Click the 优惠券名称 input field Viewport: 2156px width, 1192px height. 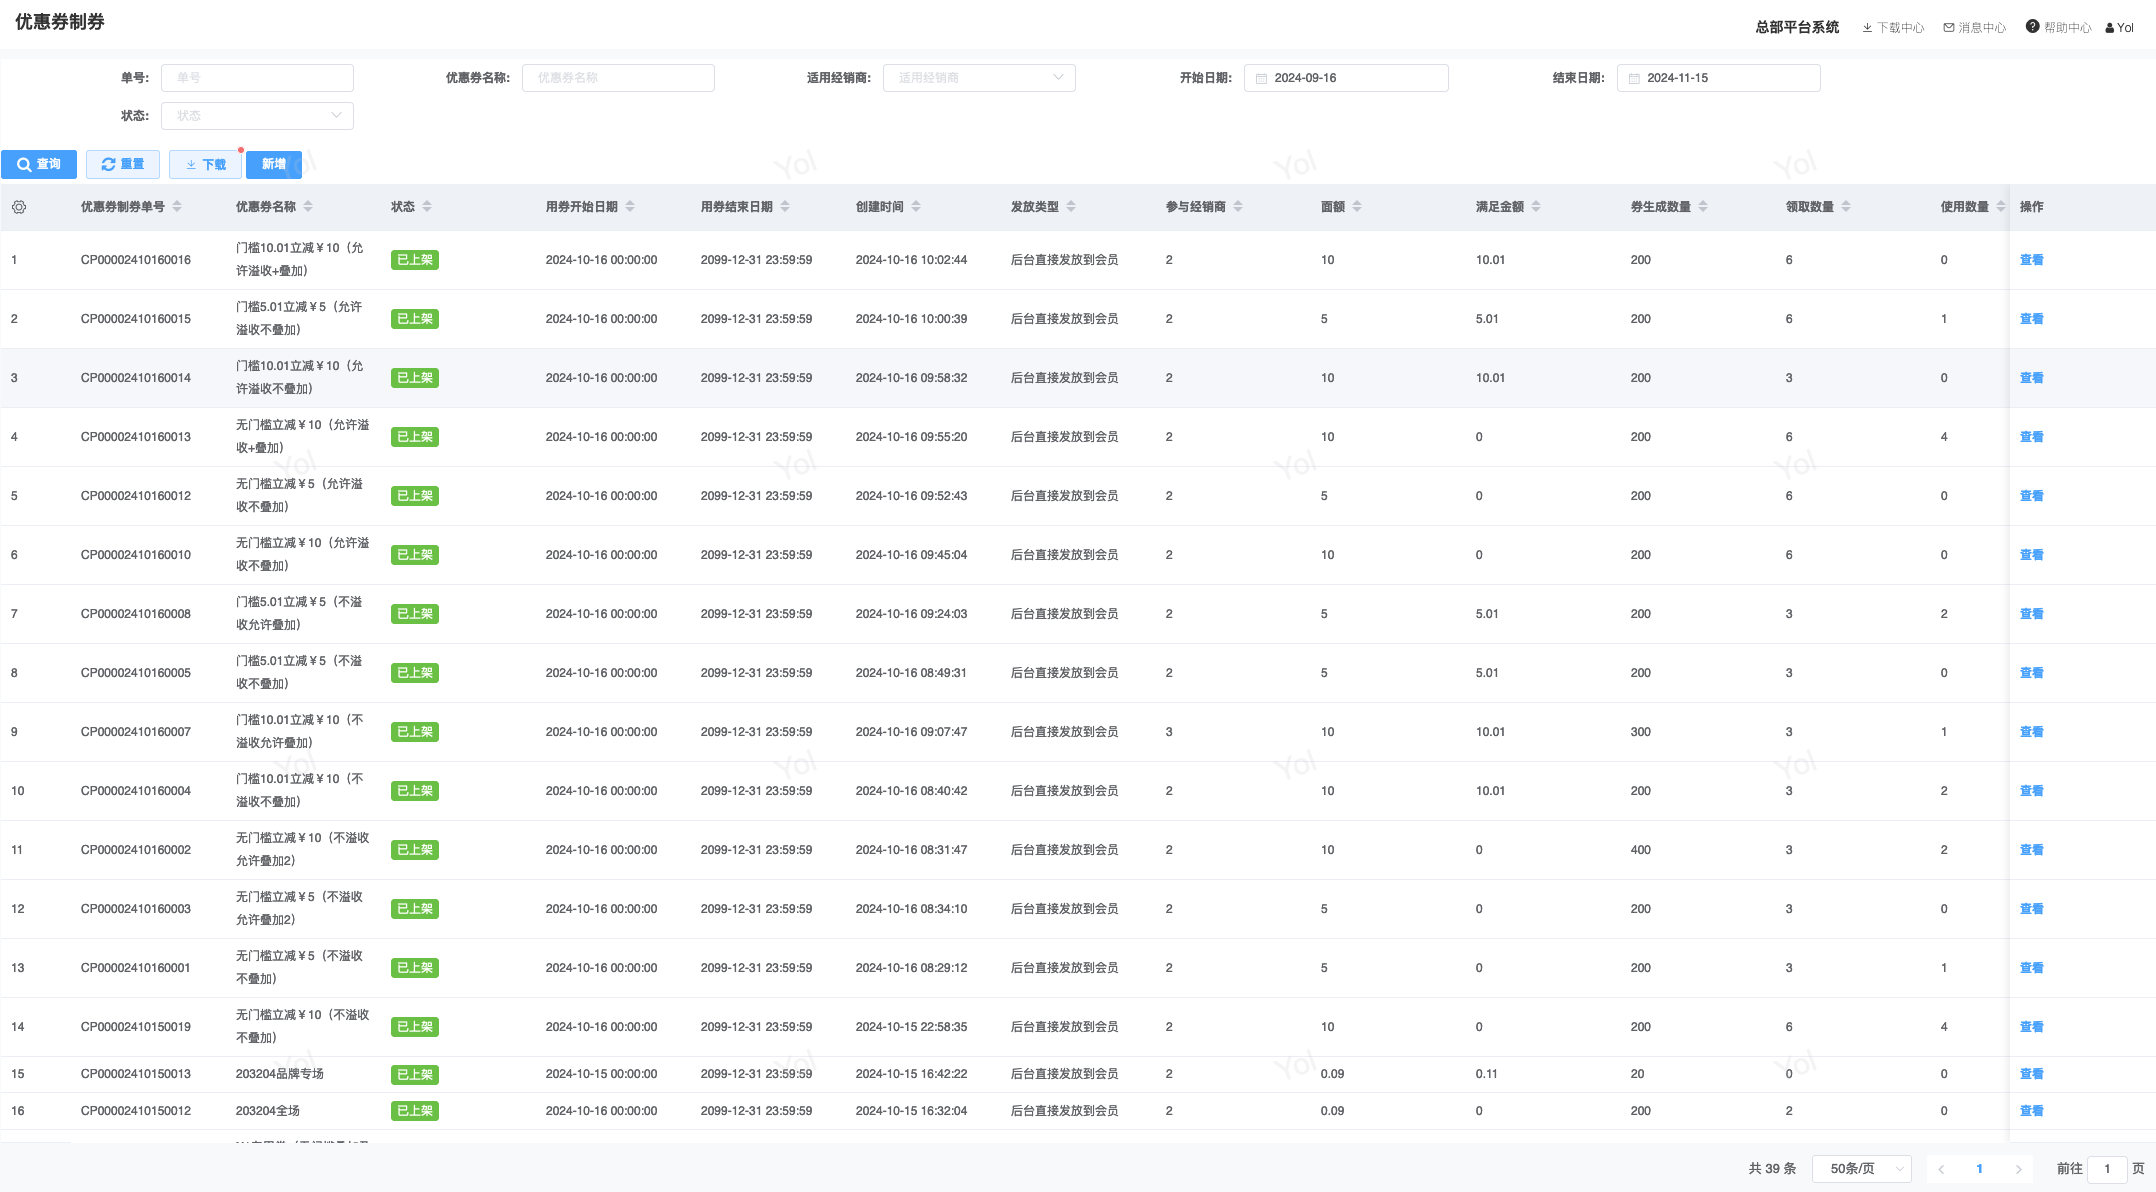[x=618, y=78]
